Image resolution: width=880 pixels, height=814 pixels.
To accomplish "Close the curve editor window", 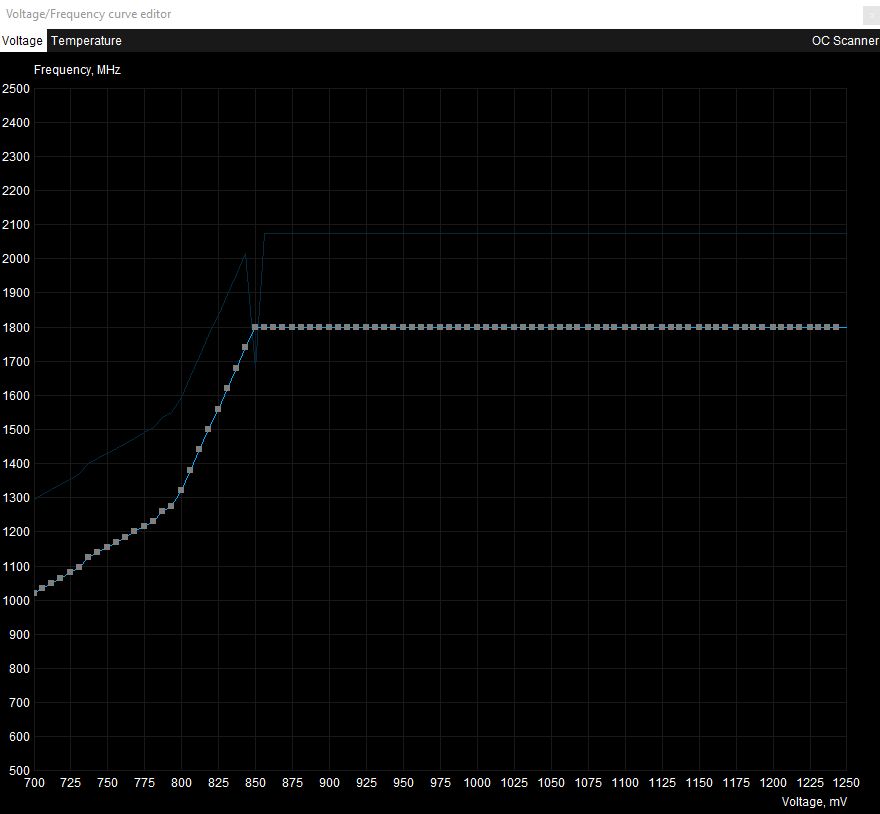I will [871, 15].
